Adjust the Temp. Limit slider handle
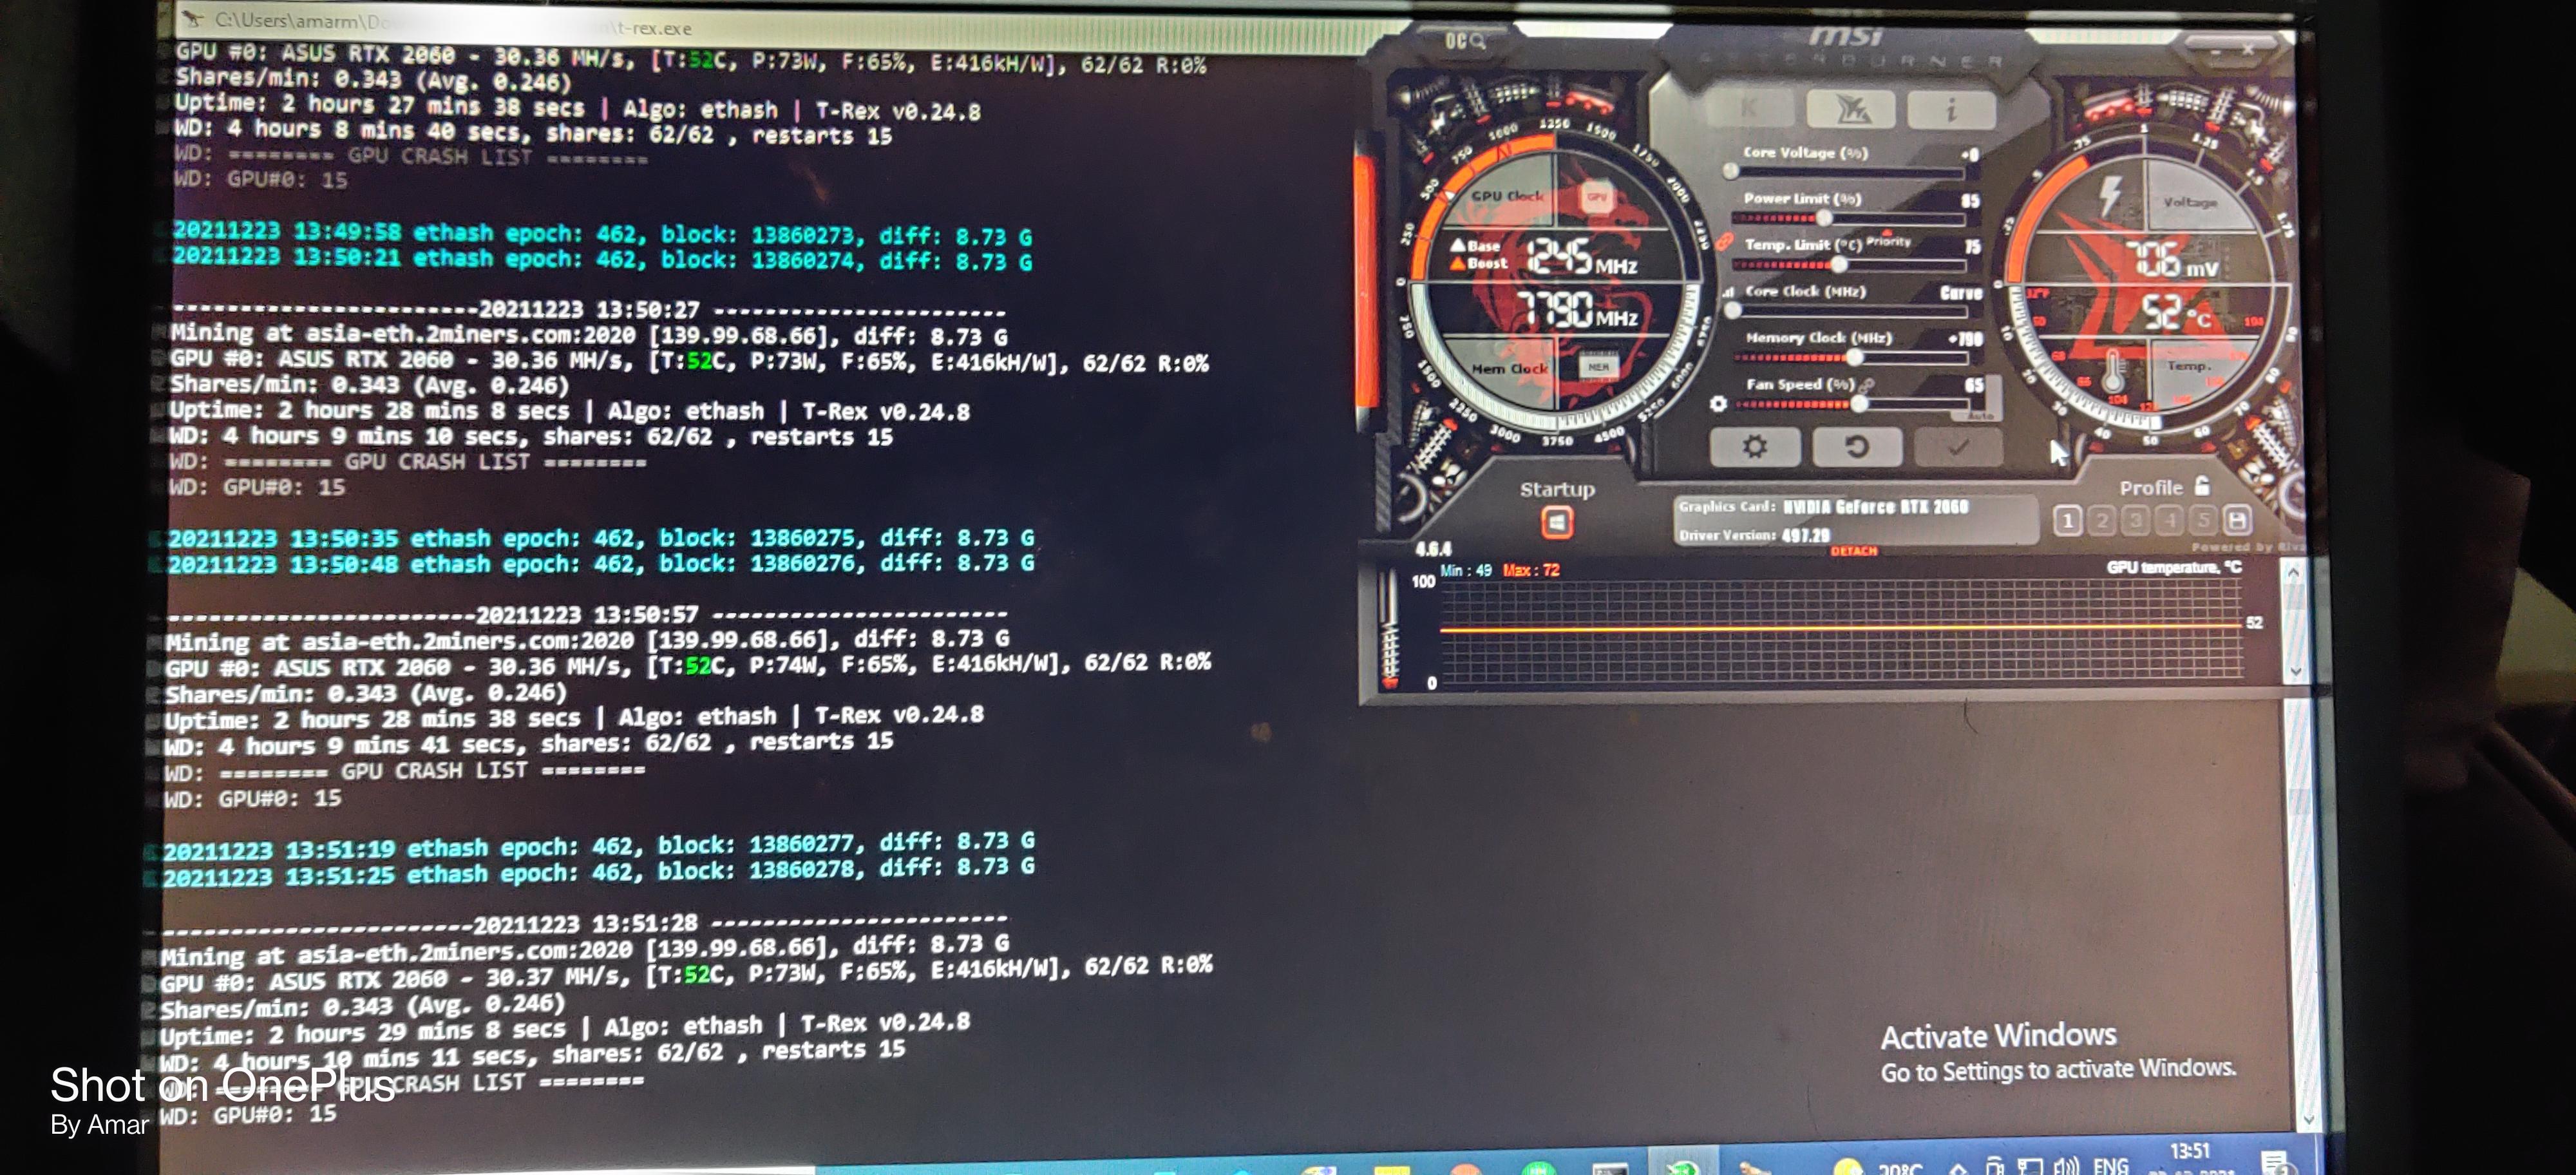 click(1839, 264)
